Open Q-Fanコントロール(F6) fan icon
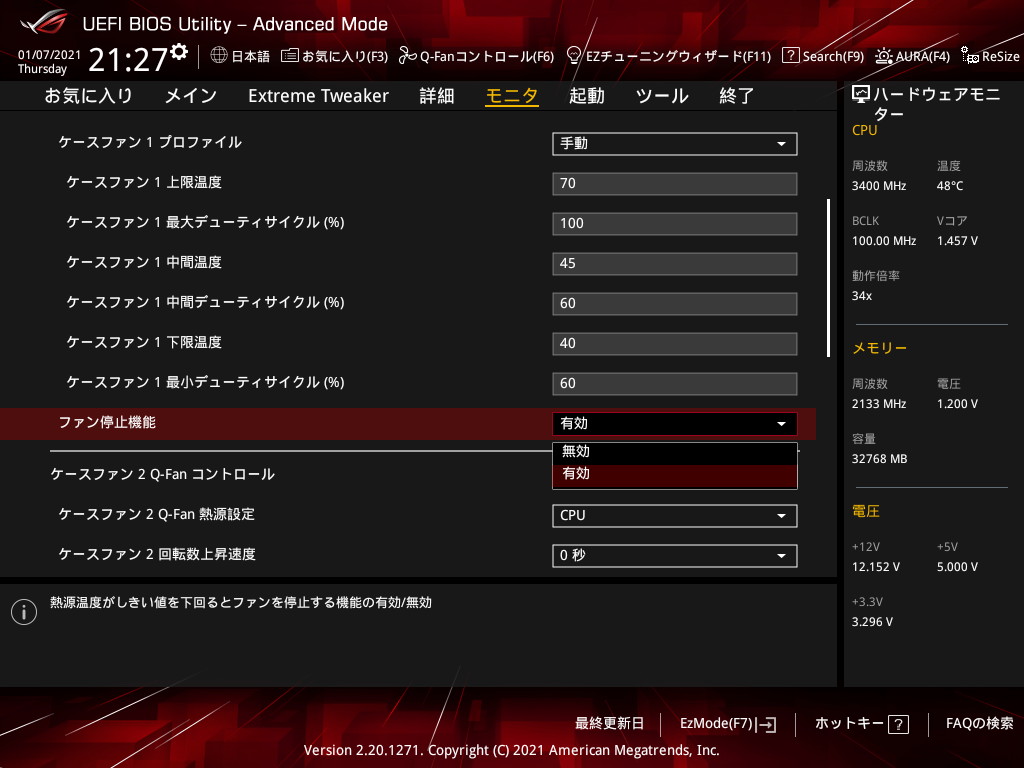Viewport: 1024px width, 768px height. tap(408, 56)
